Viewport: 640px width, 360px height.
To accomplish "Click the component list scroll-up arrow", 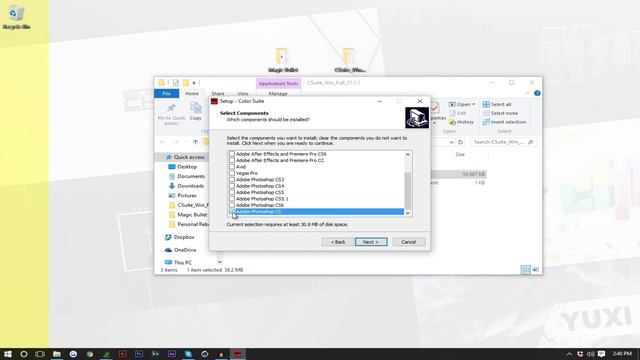I will 407,155.
